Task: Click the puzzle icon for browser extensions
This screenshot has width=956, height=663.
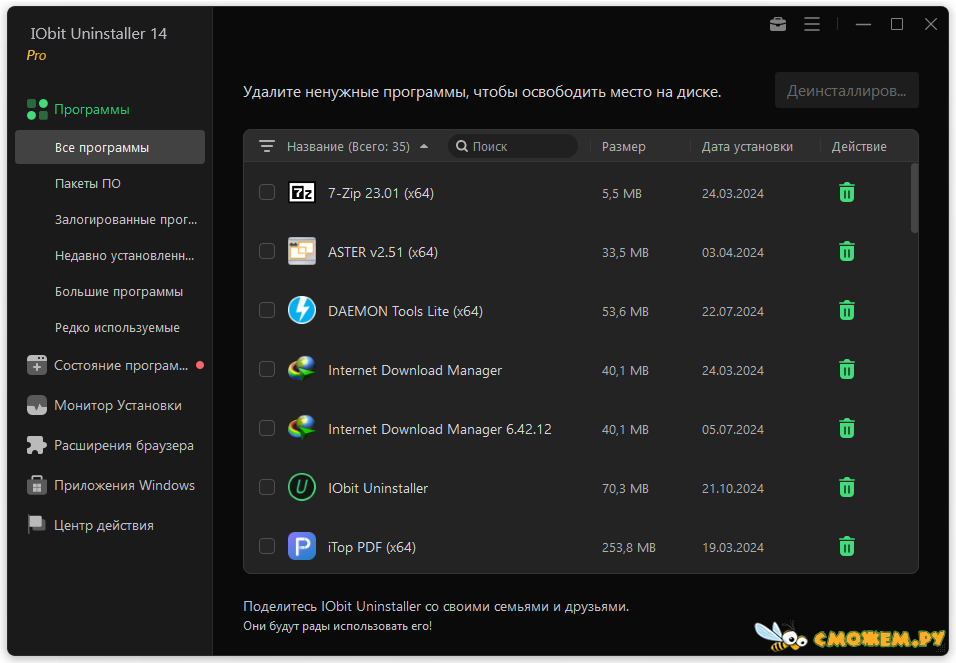Action: [37, 445]
